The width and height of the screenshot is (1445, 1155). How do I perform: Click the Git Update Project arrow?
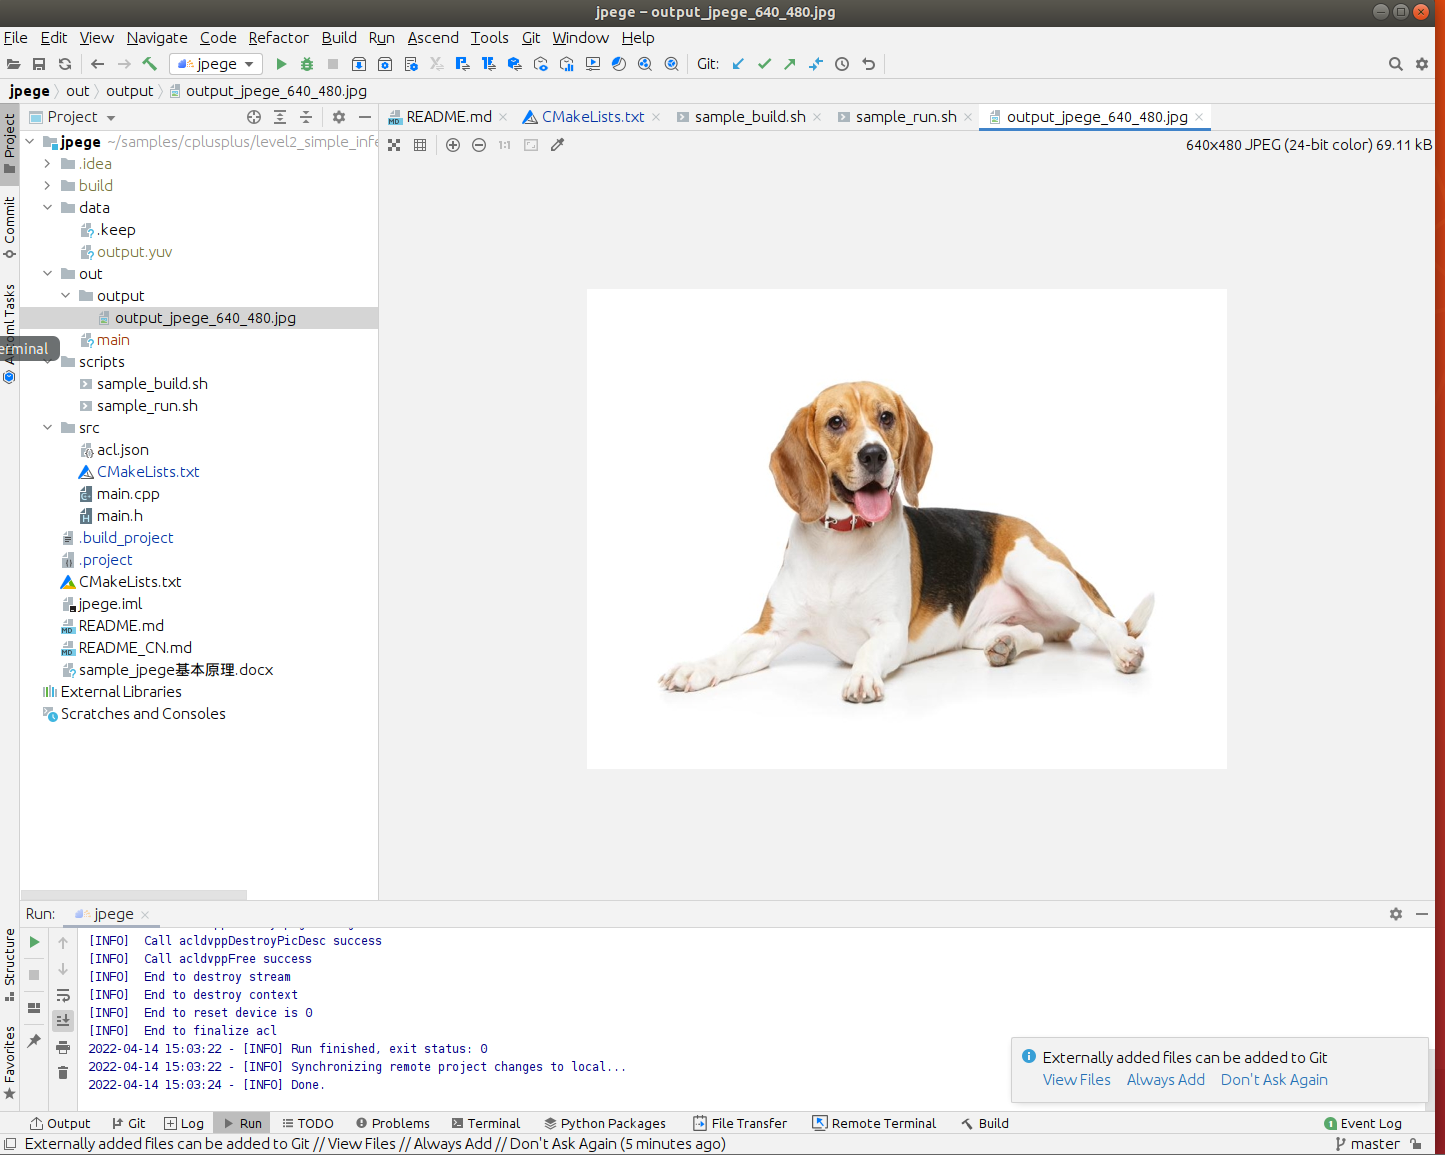[x=738, y=64]
